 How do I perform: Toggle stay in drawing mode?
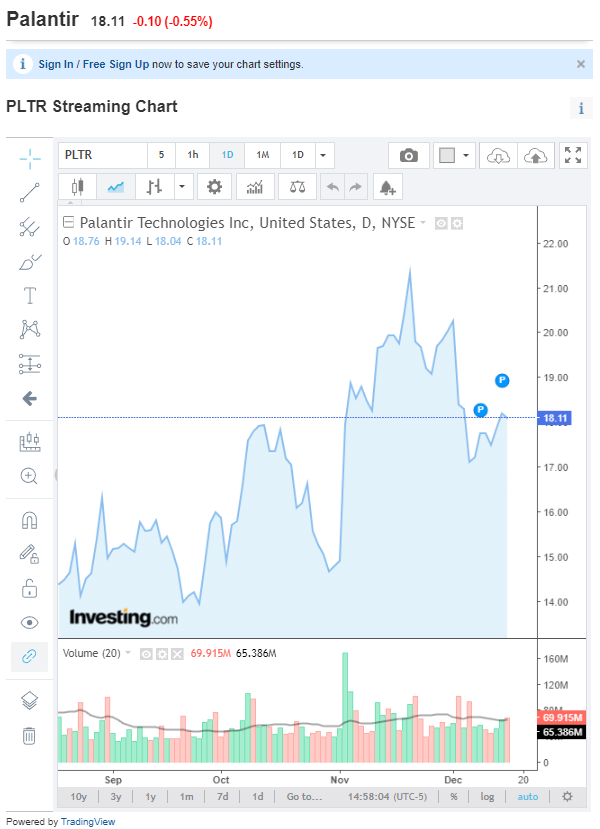point(30,554)
